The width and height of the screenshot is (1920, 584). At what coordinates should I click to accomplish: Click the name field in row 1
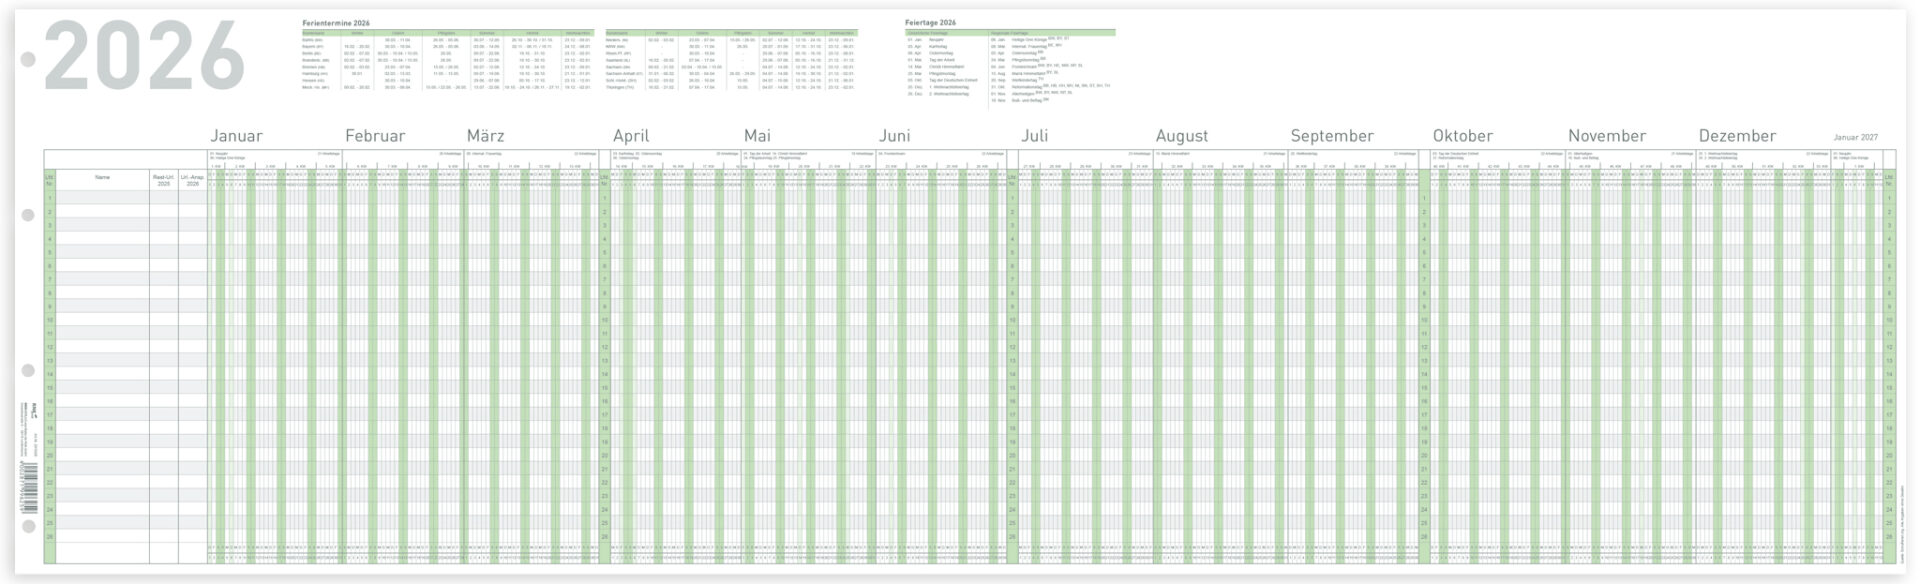(102, 198)
